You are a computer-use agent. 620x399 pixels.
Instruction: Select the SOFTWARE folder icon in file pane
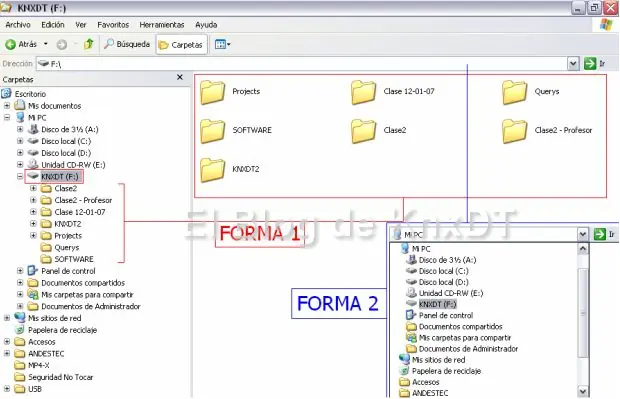point(213,131)
